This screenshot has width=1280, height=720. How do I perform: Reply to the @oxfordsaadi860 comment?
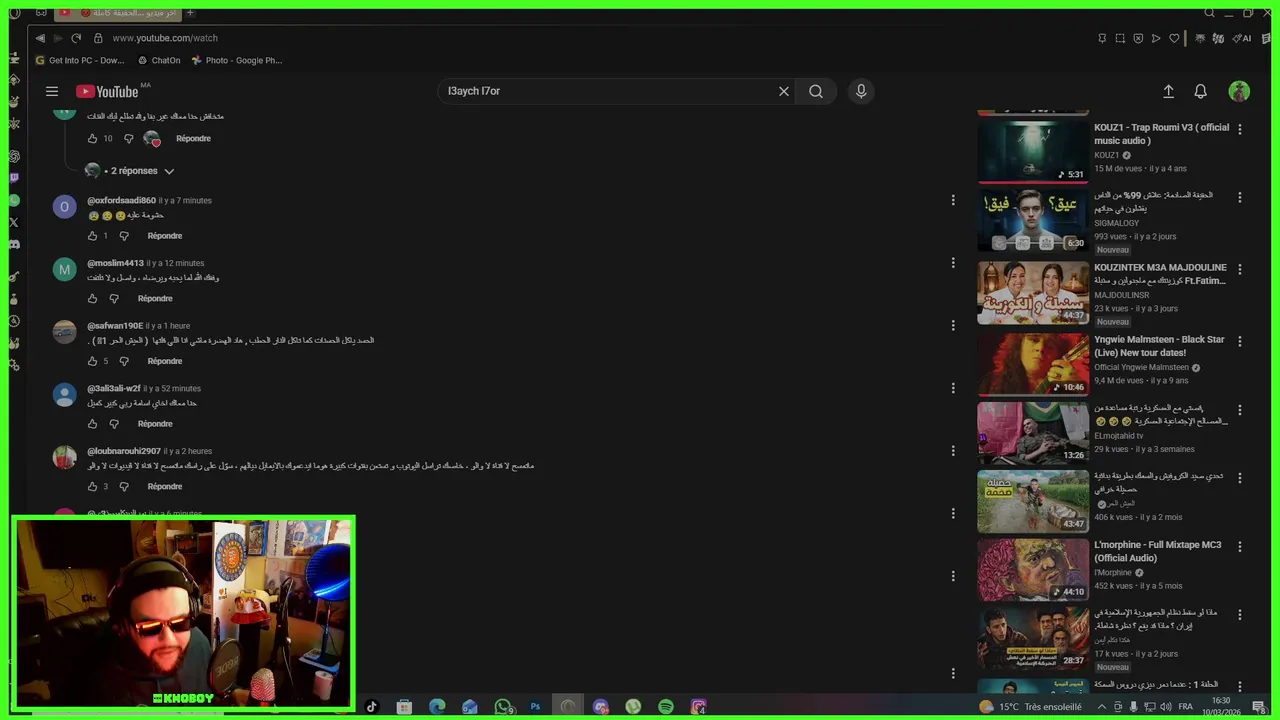click(165, 236)
